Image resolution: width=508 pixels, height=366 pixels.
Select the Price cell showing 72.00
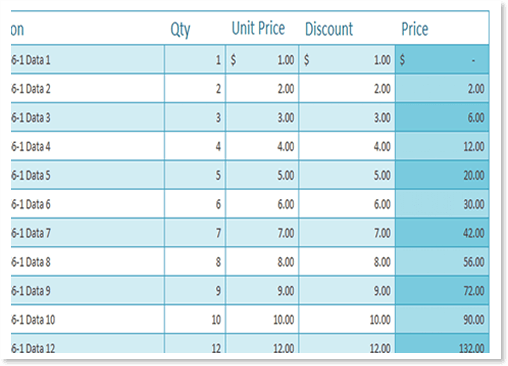click(x=442, y=290)
